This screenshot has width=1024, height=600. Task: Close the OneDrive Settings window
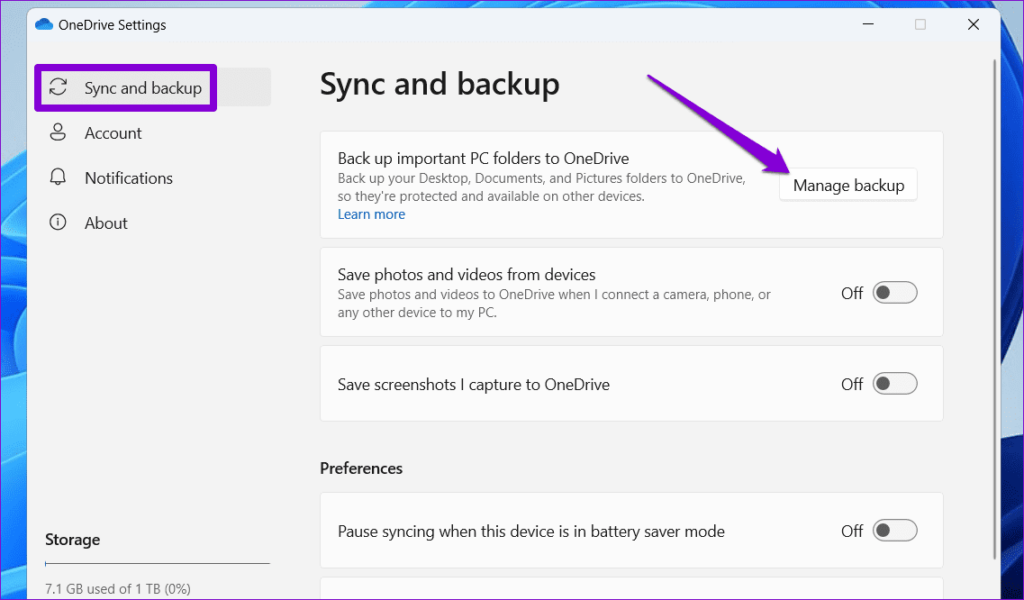973,25
